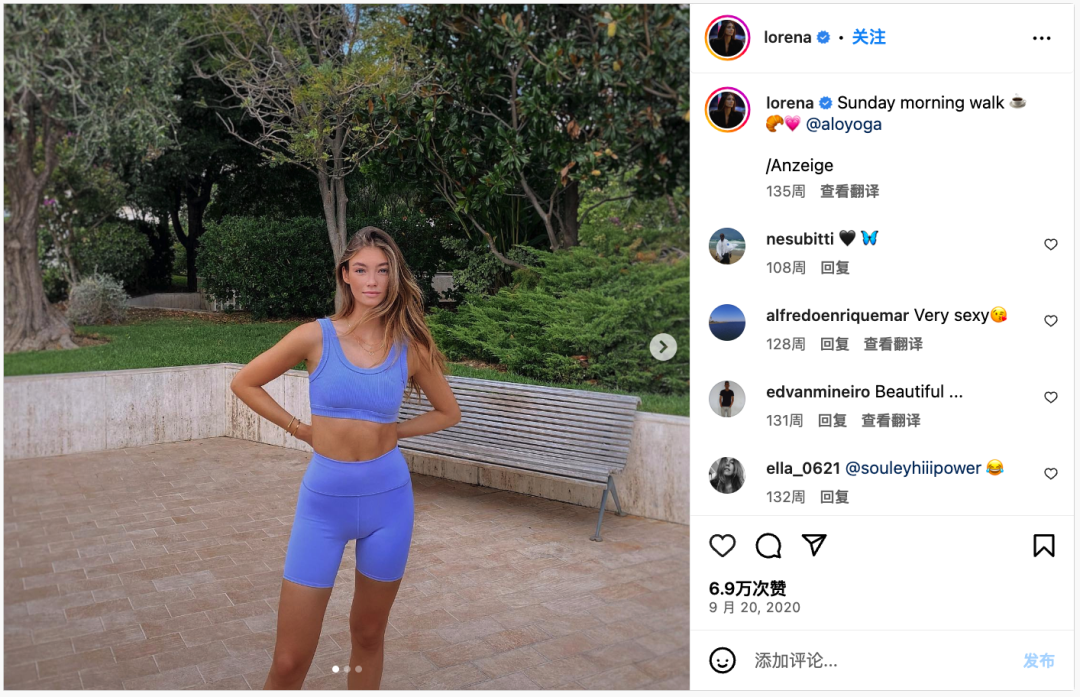Like nesubitti's comment with the heart

point(1050,245)
